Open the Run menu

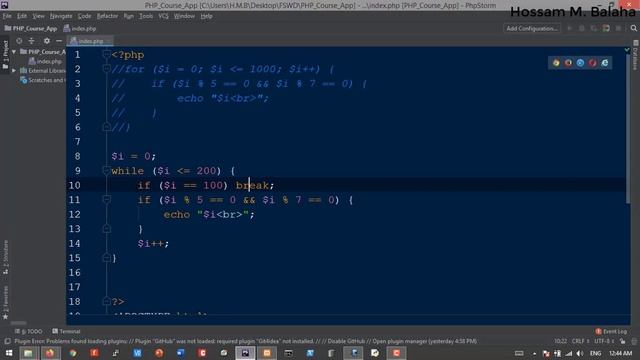tap(129, 16)
